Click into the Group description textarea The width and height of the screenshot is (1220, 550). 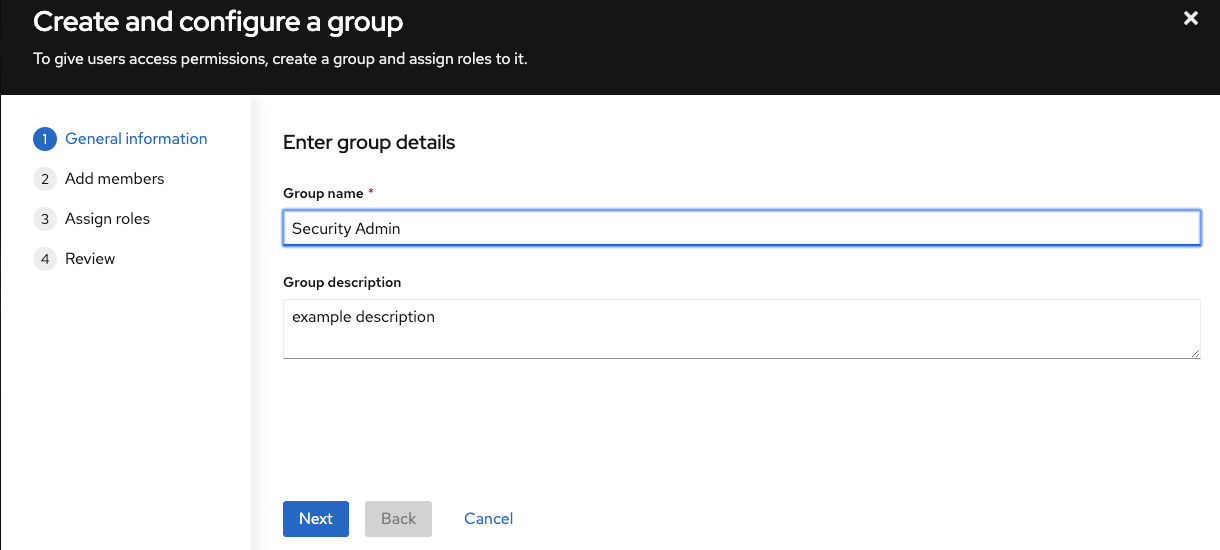click(x=740, y=328)
